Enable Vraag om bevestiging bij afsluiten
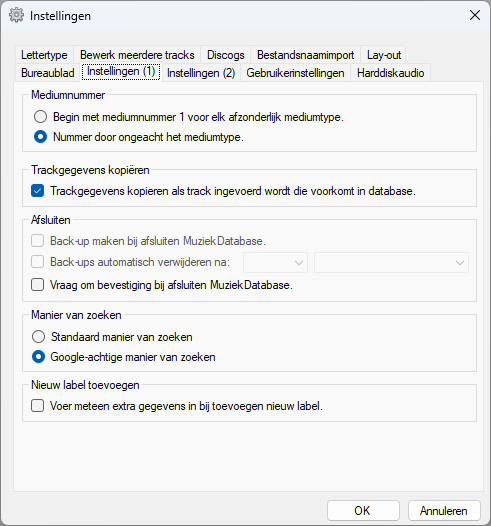Screen dimensions: 491x526 37,285
